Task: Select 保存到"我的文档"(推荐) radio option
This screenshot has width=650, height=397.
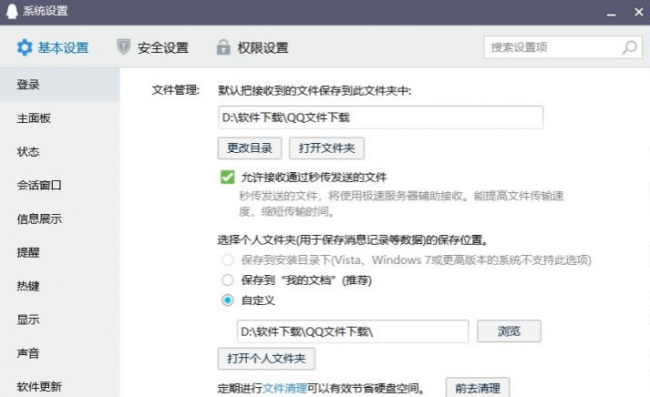Action: (x=228, y=280)
